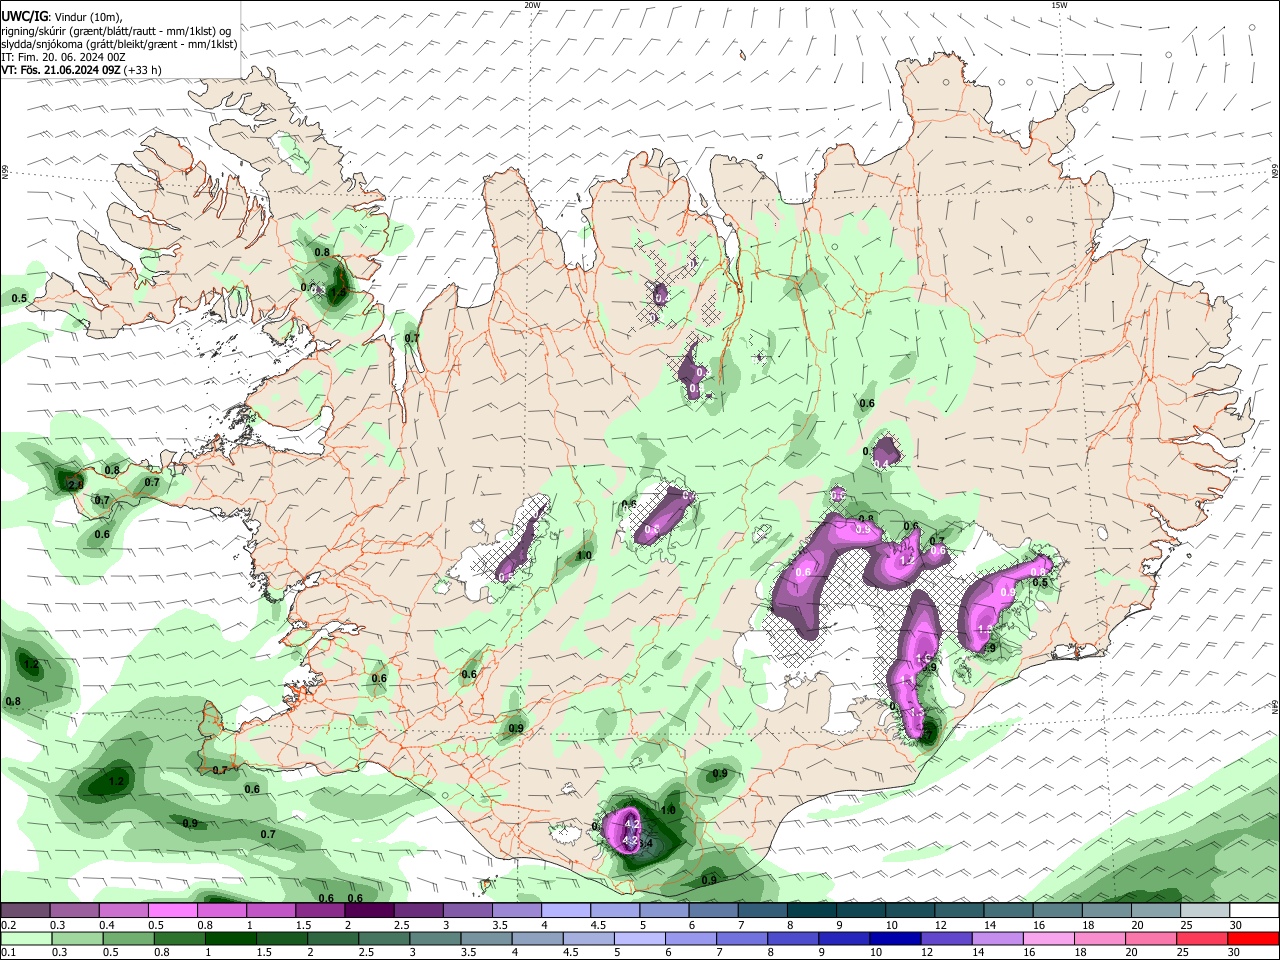Select the light lavender 4–4.5 swatch in the upper legend

tap(566, 911)
